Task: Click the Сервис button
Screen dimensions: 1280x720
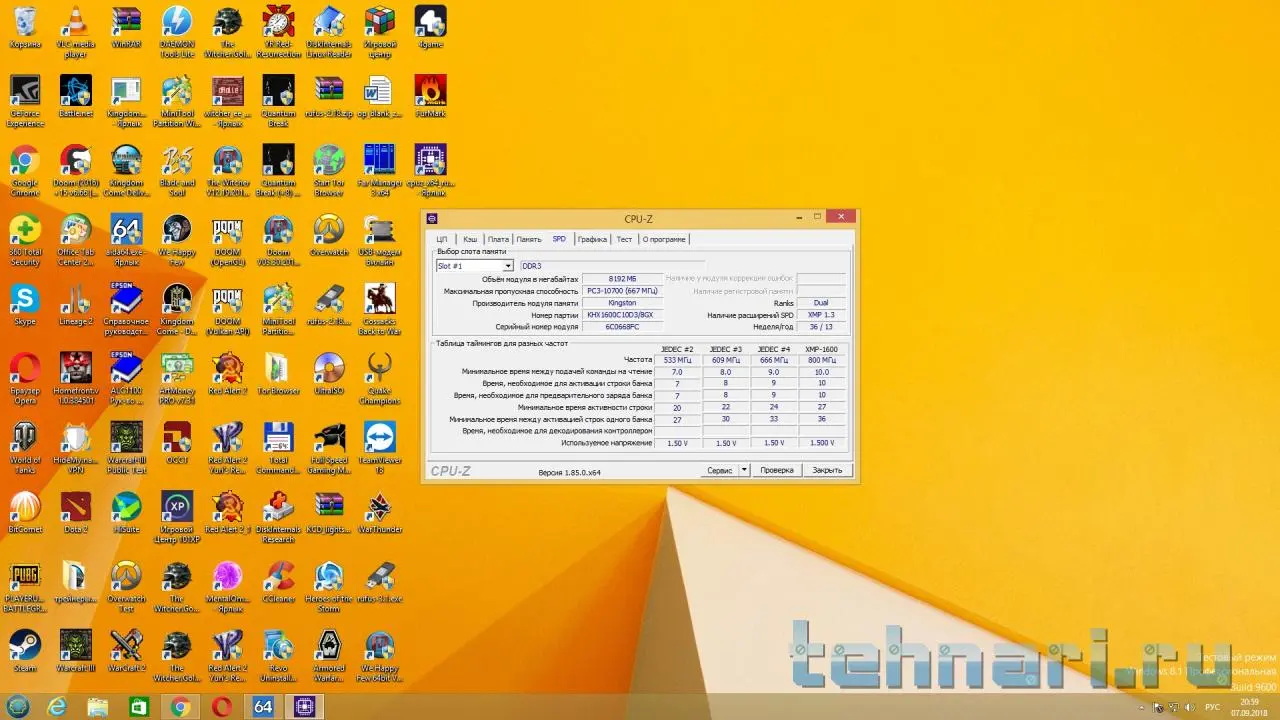Action: [x=719, y=470]
